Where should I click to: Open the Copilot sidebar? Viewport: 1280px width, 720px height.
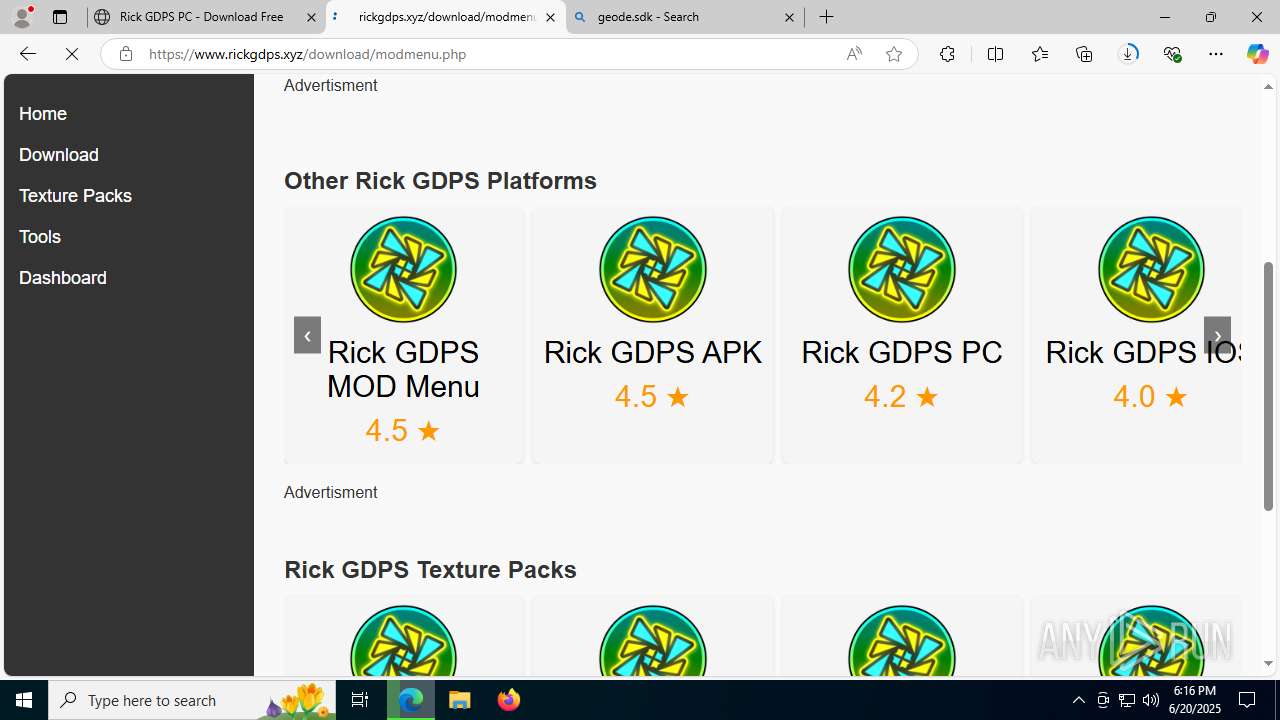pos(1257,54)
